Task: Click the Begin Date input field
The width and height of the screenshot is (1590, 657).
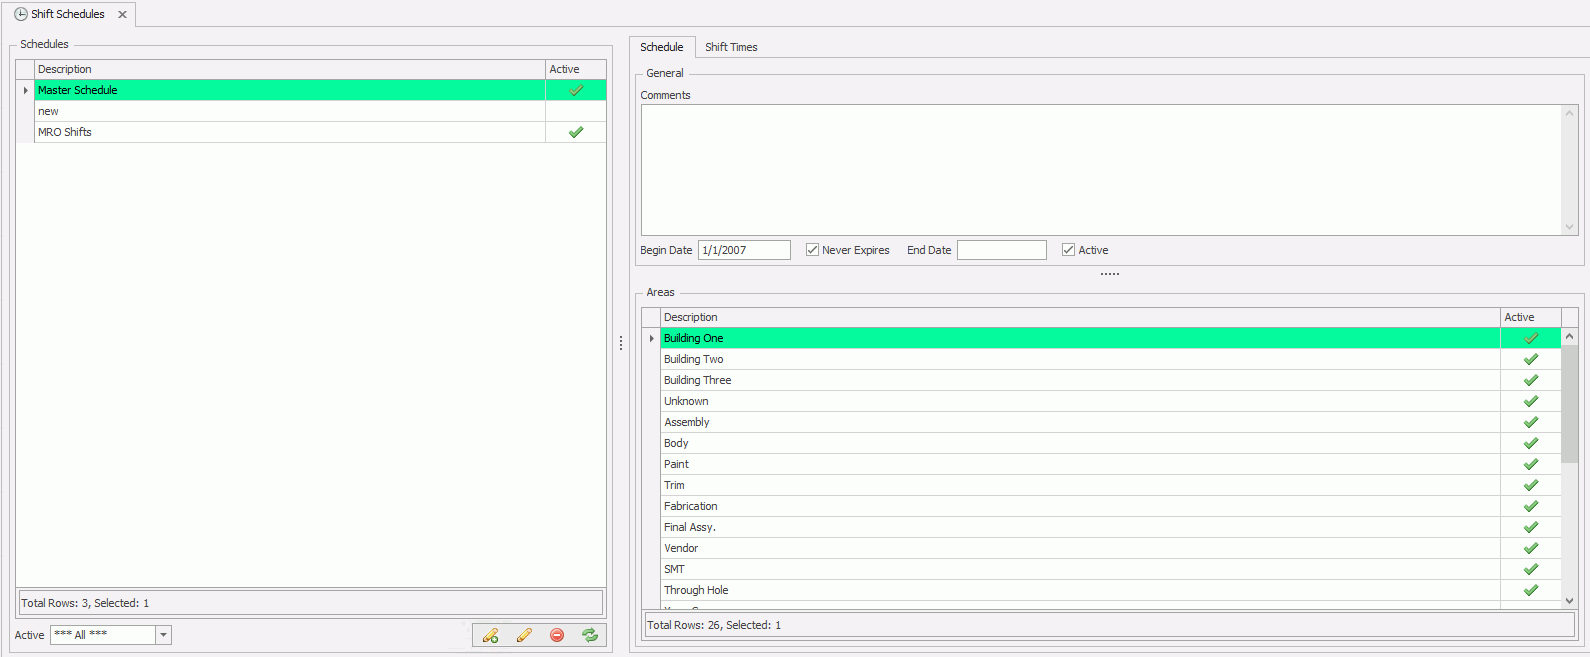Action: pos(744,250)
